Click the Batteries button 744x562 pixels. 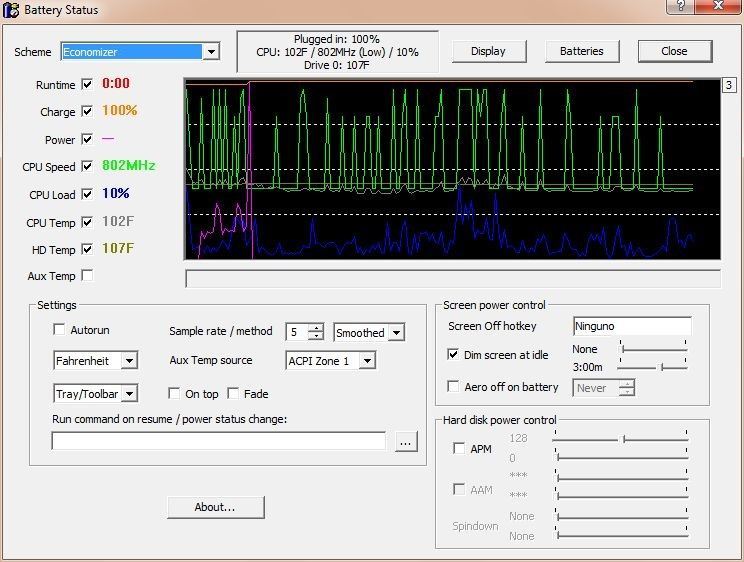click(x=582, y=51)
